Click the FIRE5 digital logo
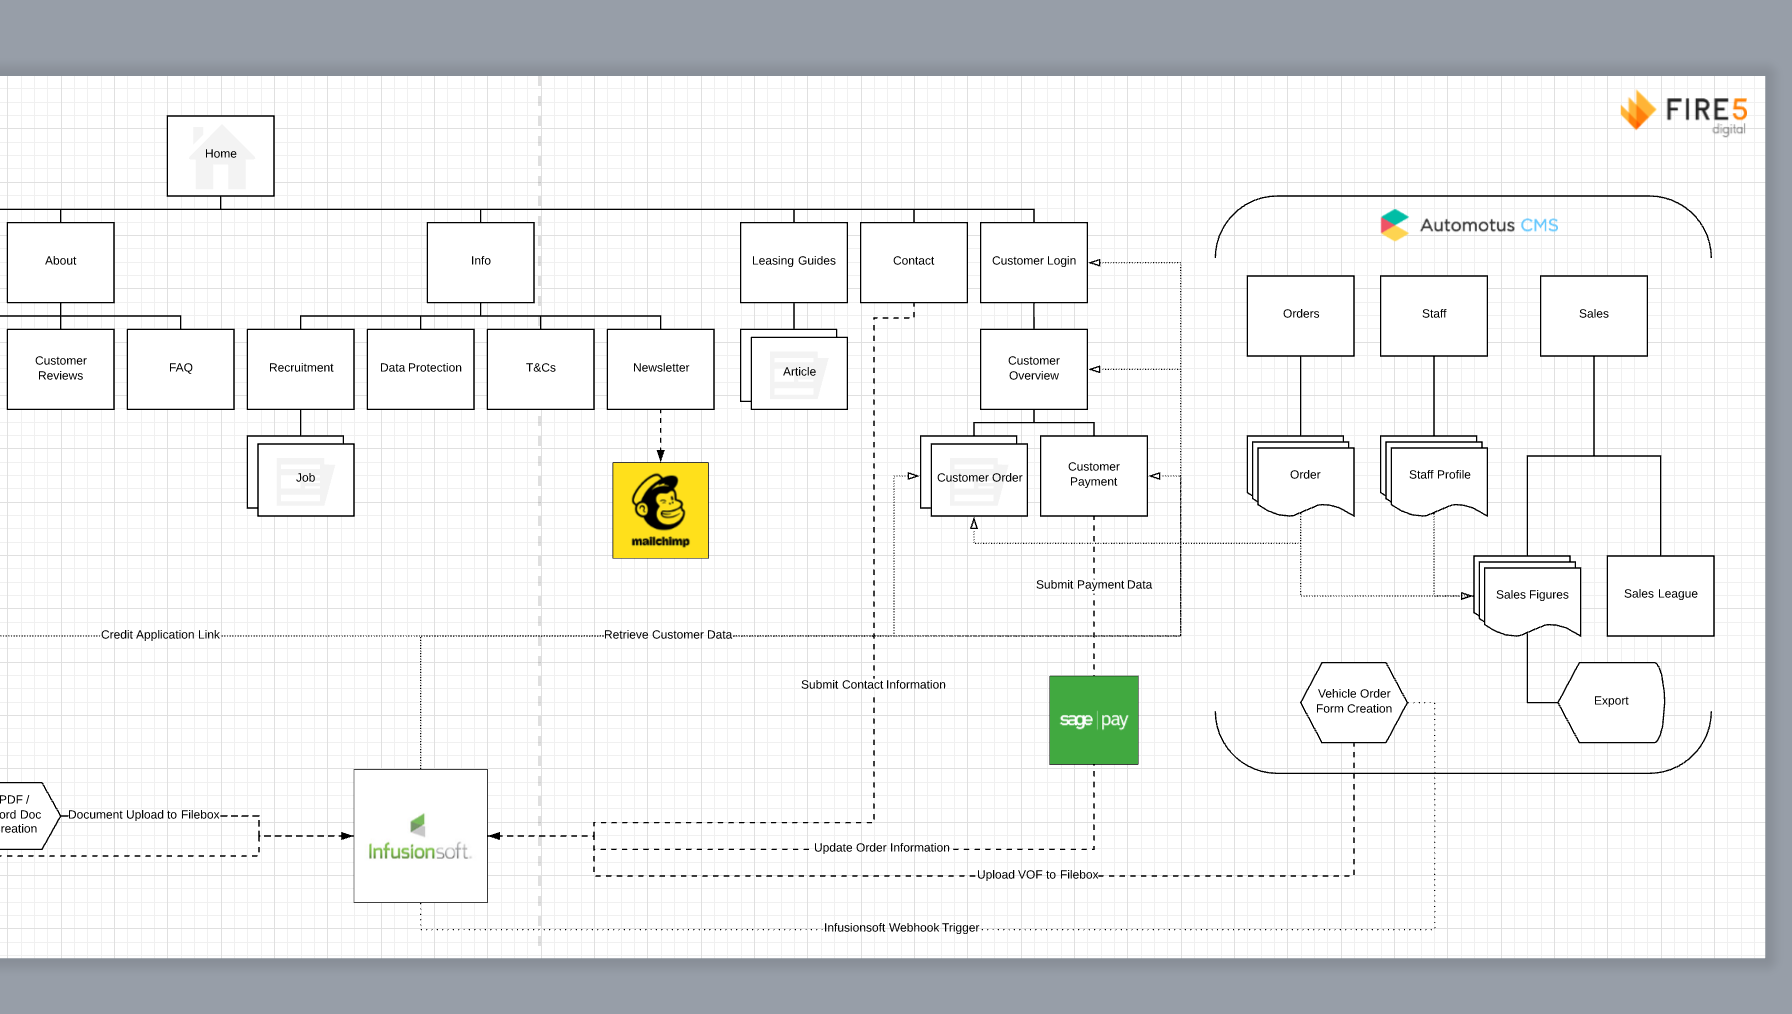 (1684, 112)
